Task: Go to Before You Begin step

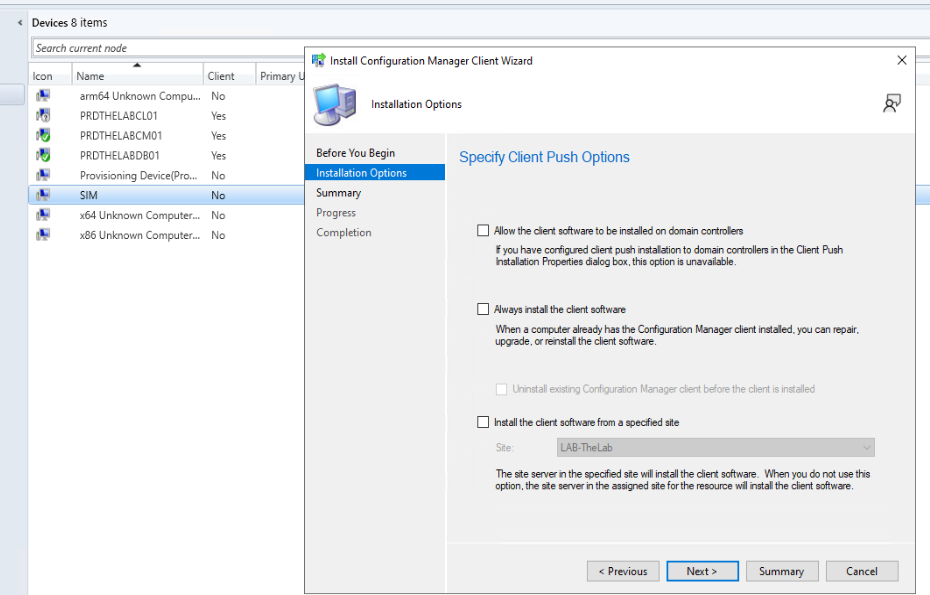Action: click(x=355, y=153)
